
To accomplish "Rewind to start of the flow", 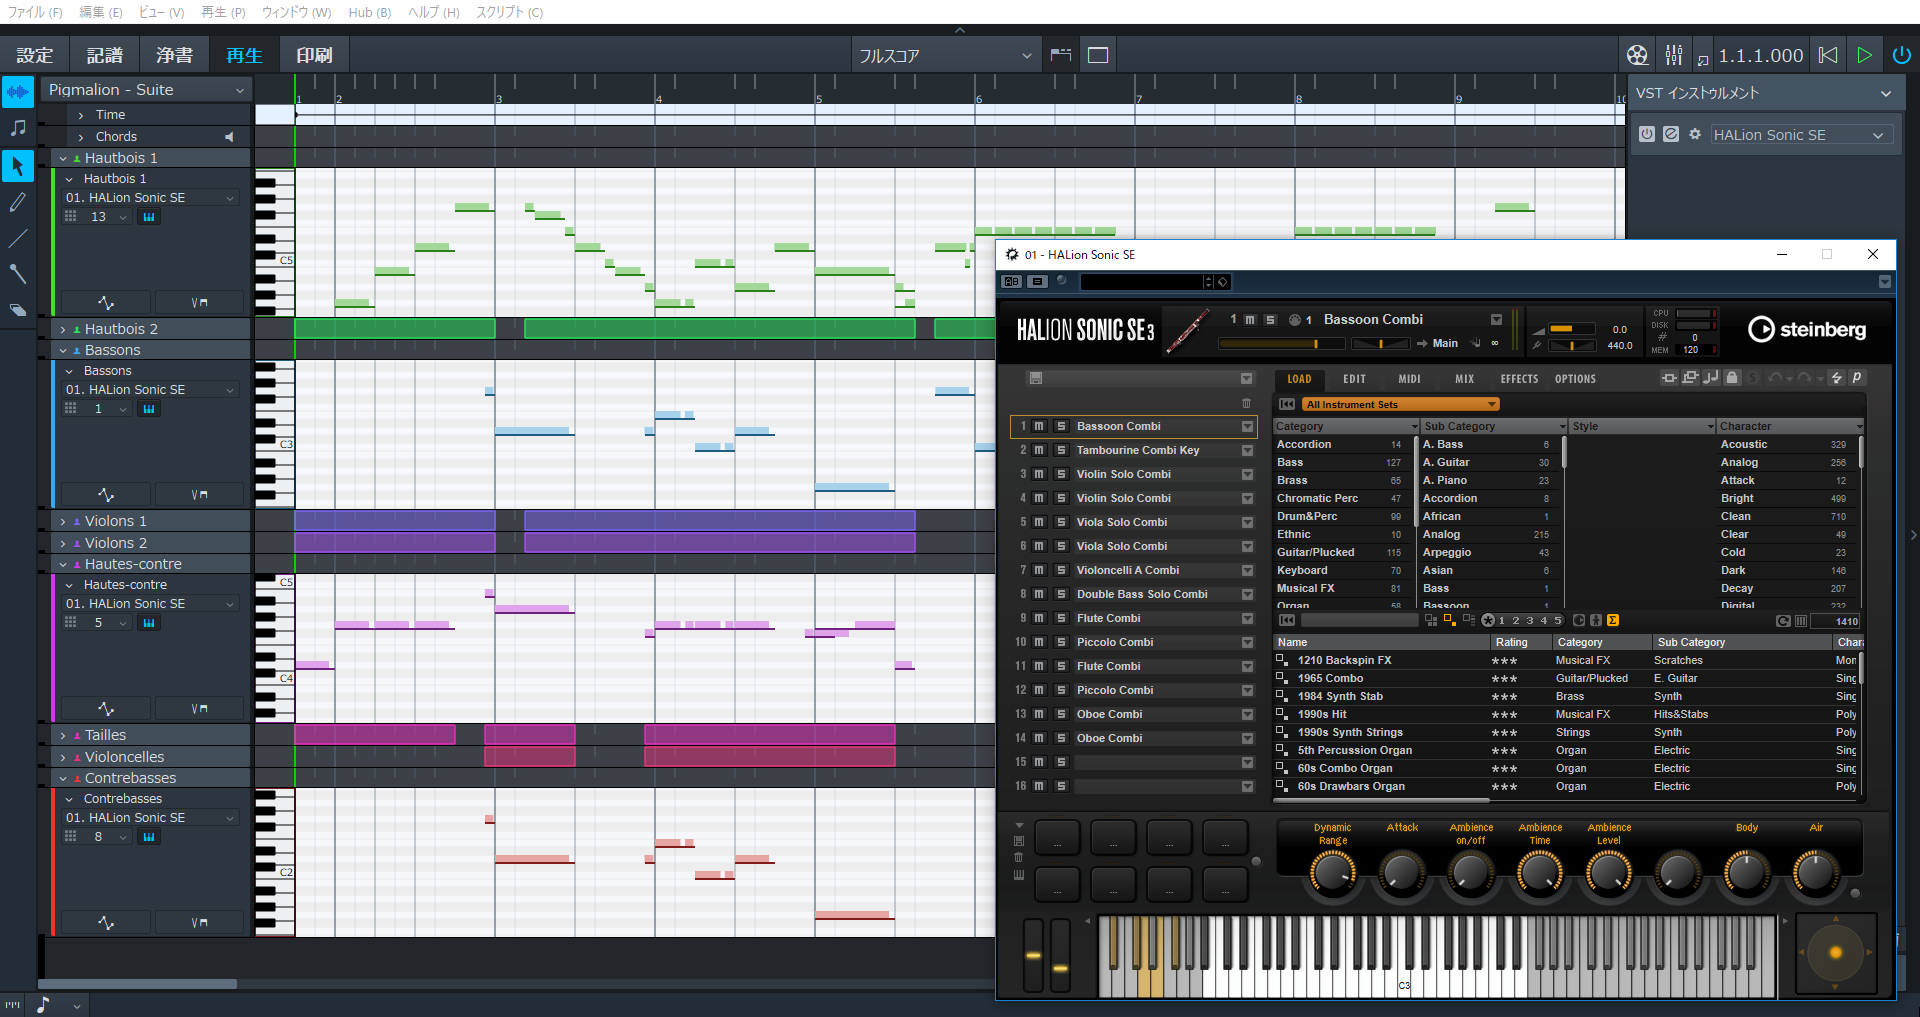I will (x=1828, y=55).
